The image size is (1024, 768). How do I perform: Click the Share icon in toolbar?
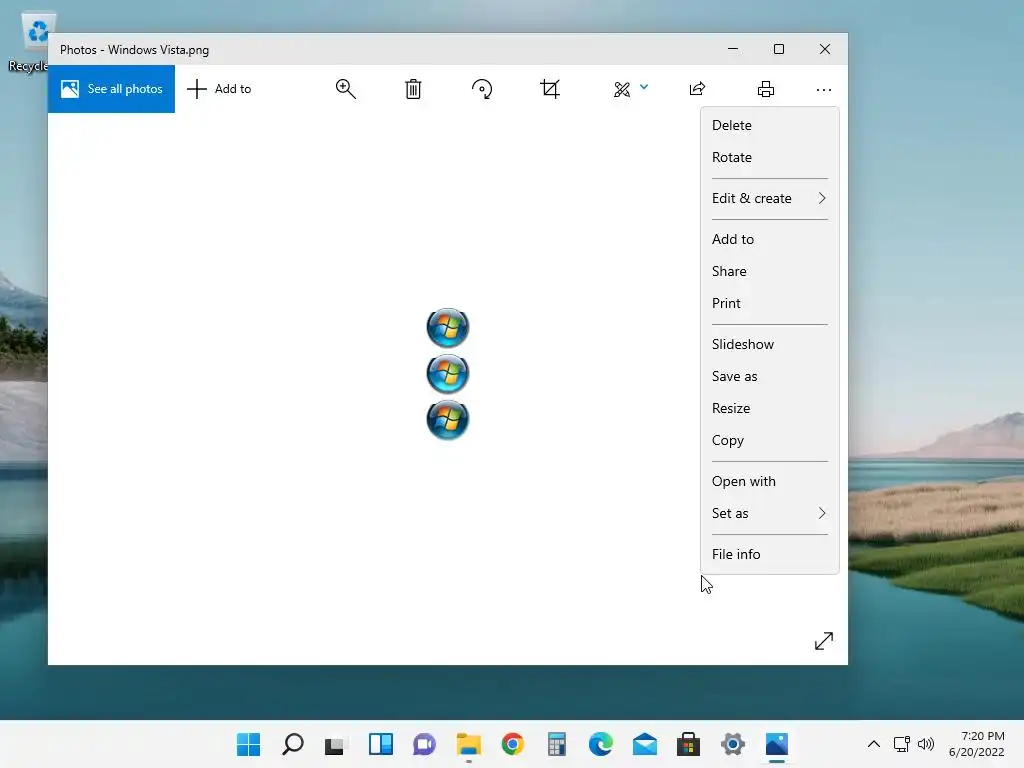697,89
